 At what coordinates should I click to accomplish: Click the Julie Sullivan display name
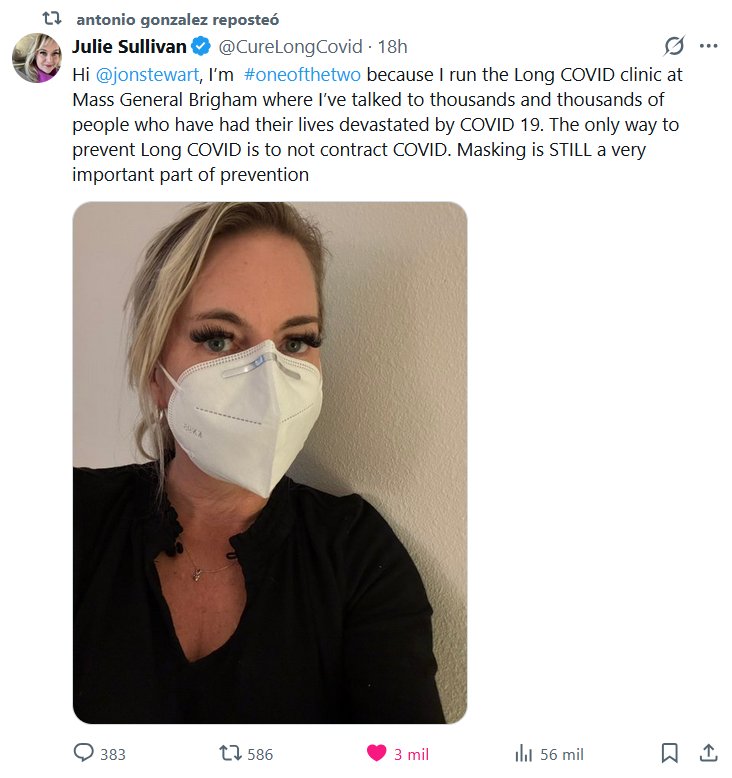pos(129,46)
